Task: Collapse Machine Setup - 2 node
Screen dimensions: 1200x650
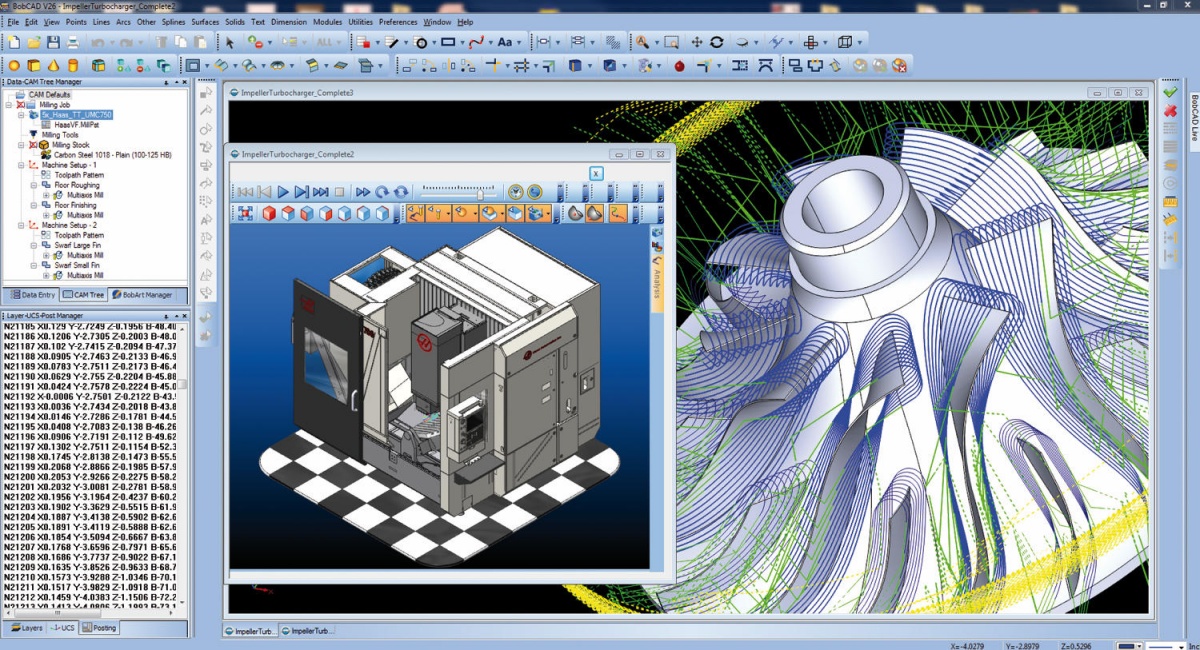Action: 21,225
